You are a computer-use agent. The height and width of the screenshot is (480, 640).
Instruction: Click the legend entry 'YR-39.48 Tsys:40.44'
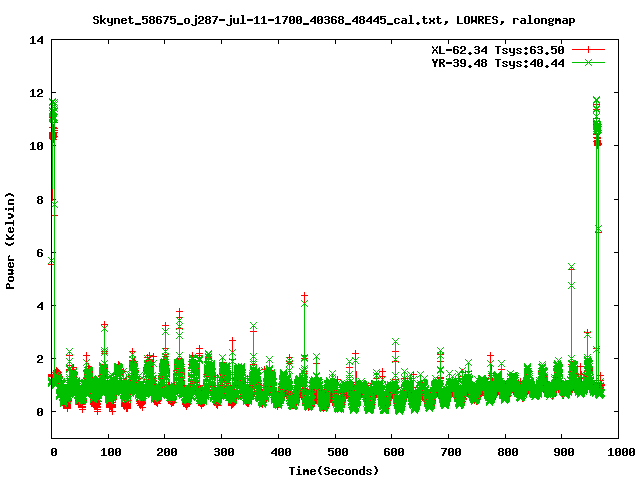[498, 63]
